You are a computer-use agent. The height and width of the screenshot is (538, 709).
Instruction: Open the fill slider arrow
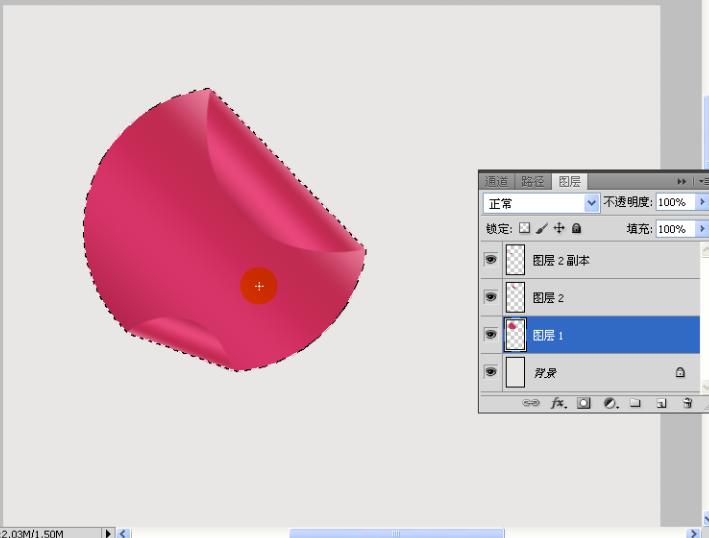coord(702,229)
